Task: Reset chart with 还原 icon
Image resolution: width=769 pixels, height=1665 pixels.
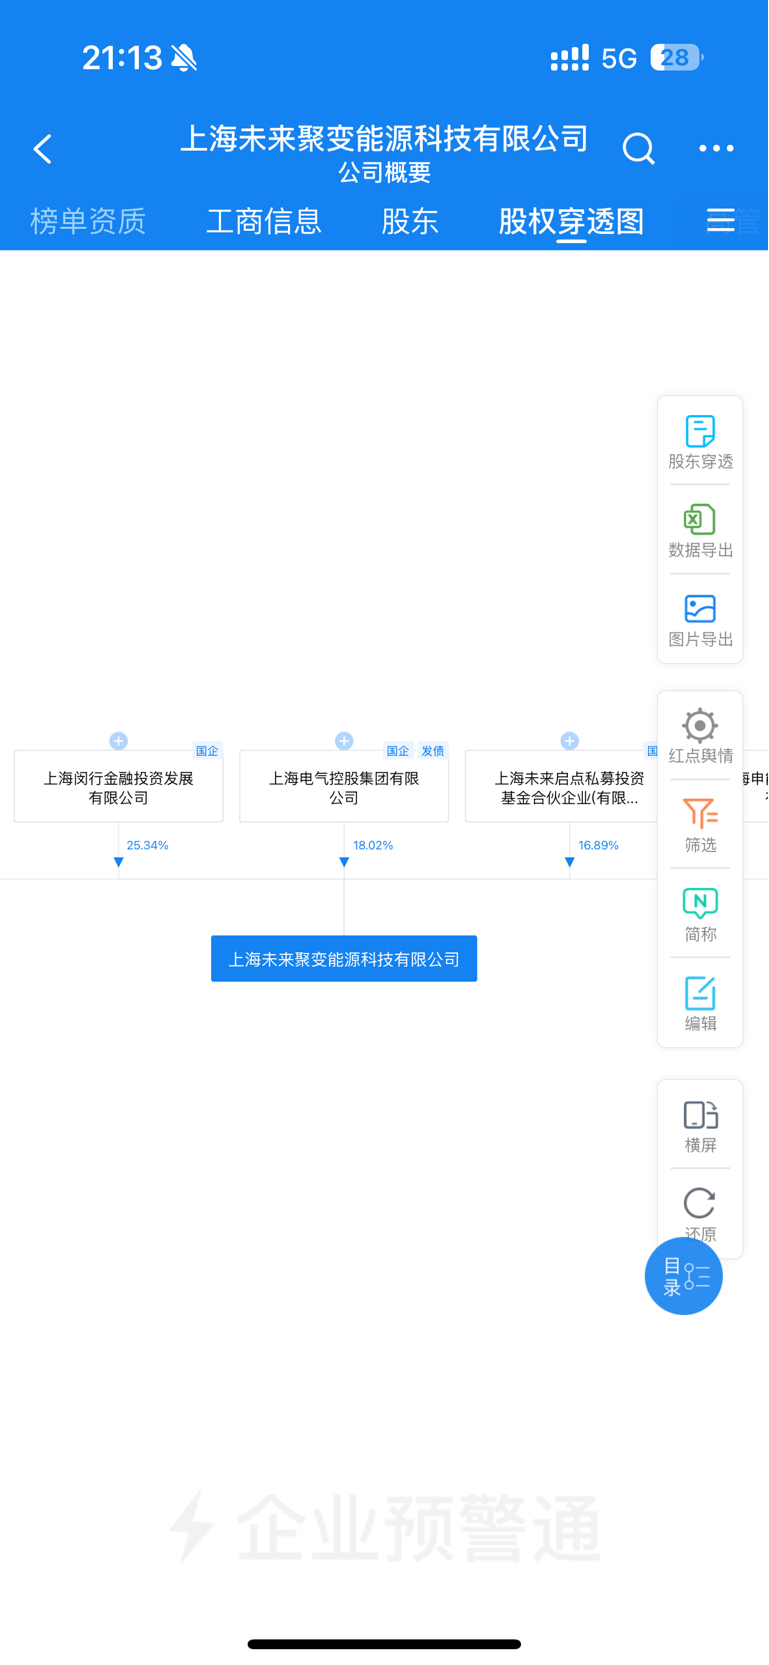Action: 700,1214
